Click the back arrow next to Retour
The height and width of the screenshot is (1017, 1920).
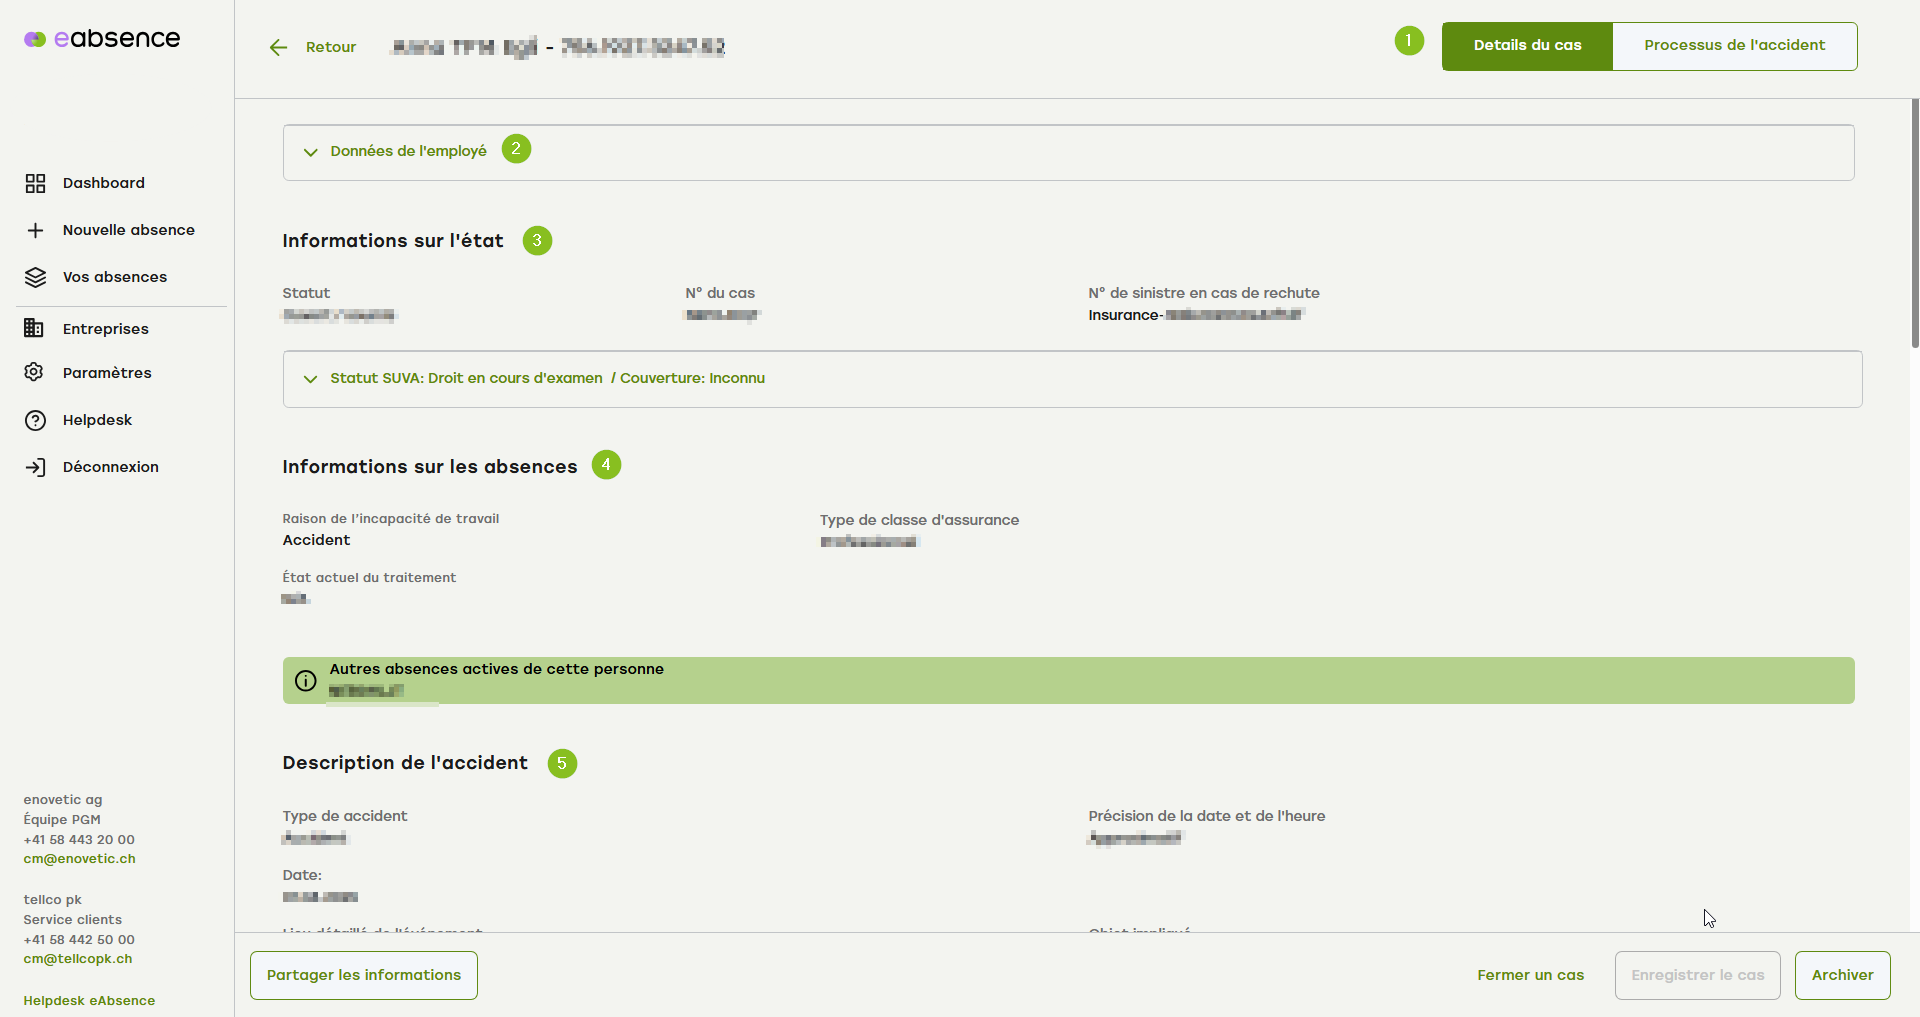point(278,47)
